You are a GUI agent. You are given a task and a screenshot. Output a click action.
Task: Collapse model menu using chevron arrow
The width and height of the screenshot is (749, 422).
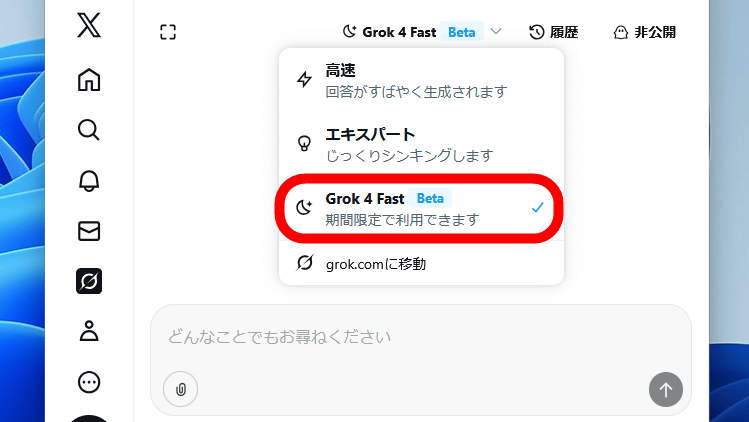tap(497, 32)
